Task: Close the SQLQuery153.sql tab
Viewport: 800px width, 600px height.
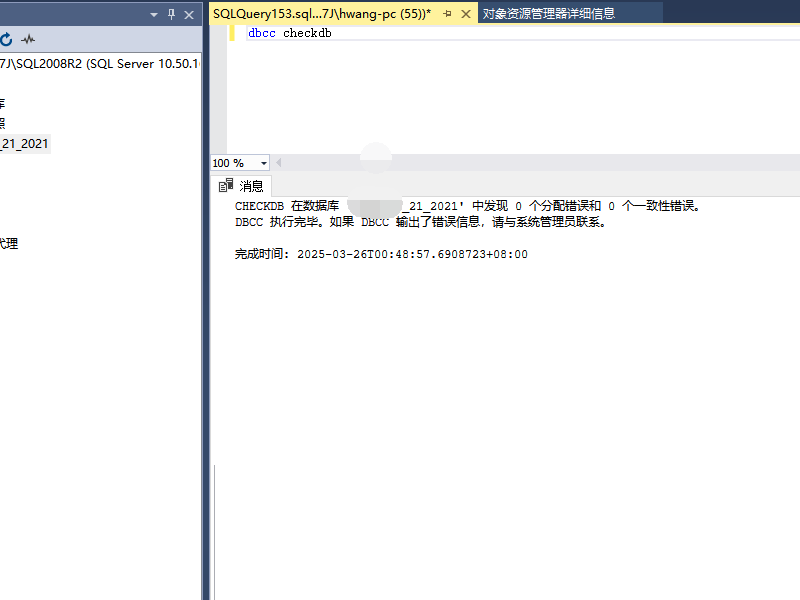Action: tap(466, 14)
